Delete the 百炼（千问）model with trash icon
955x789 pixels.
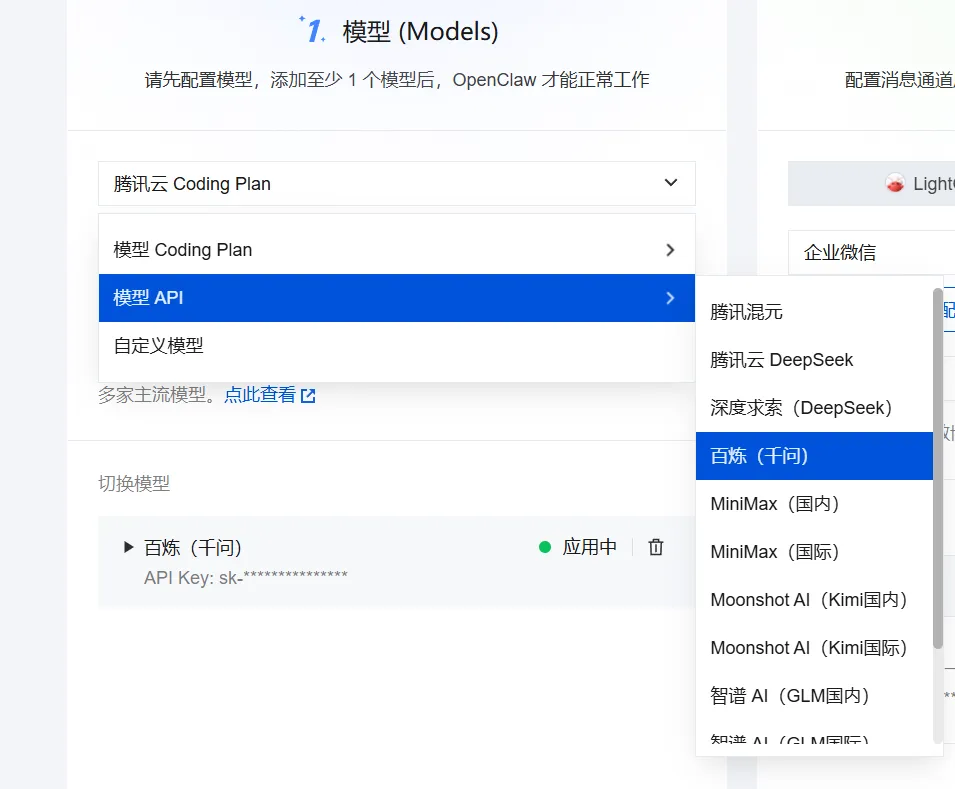(656, 547)
